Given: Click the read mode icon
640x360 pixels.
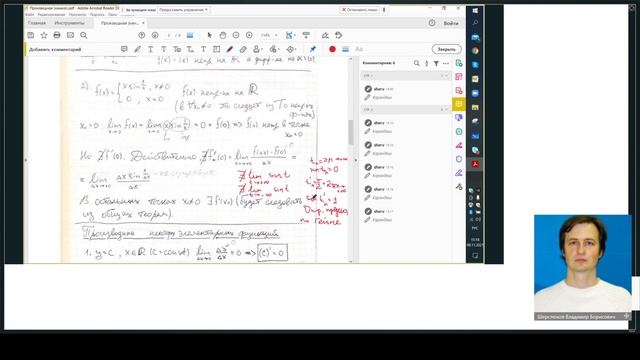Looking at the screenshot, I should click(x=306, y=36).
